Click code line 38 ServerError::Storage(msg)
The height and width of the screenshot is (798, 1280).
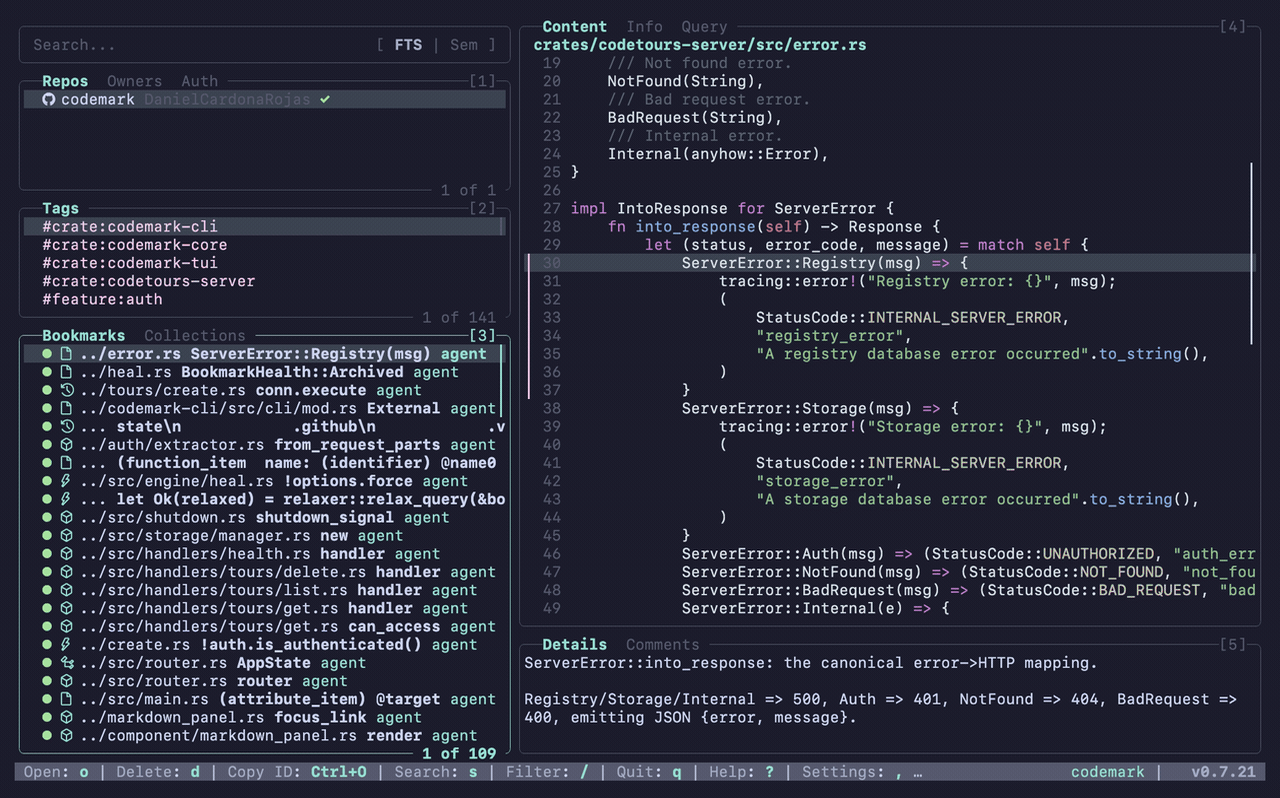[820, 408]
